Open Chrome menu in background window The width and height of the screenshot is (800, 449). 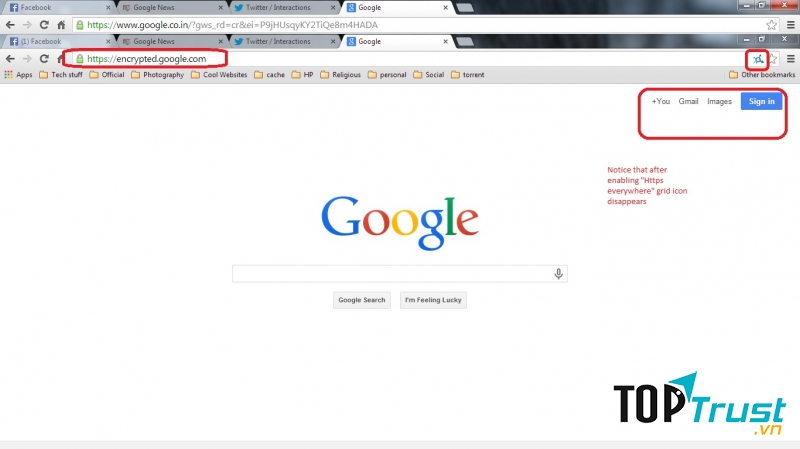point(791,24)
